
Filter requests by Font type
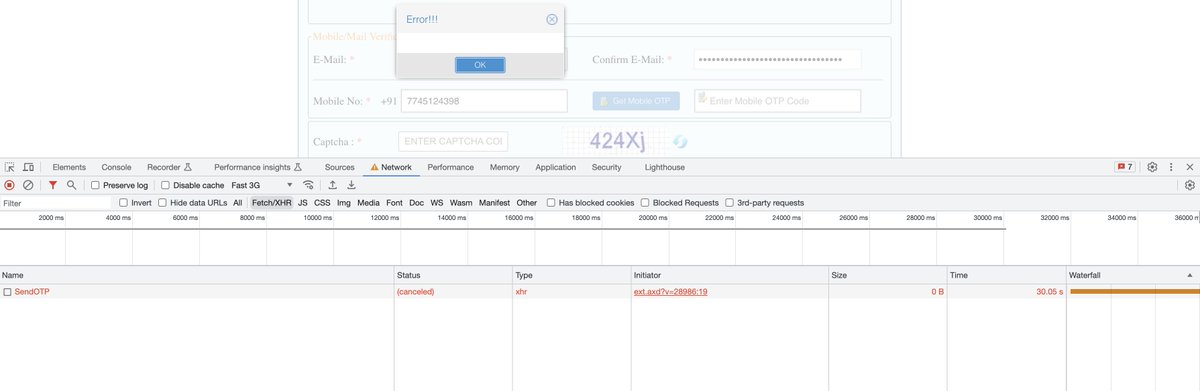point(394,203)
